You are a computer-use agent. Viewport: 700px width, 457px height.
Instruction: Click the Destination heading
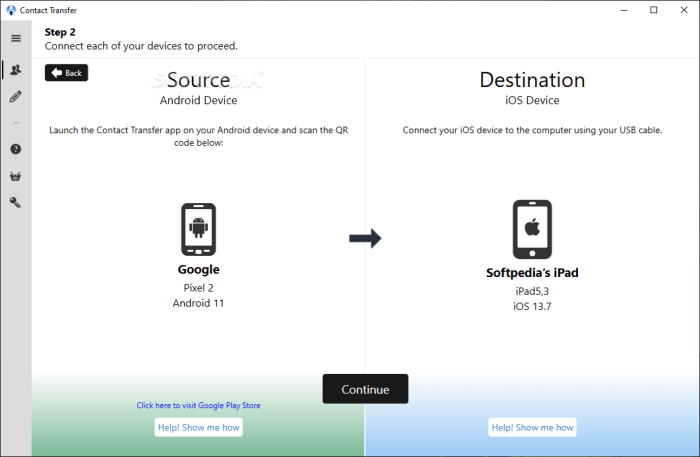point(532,80)
